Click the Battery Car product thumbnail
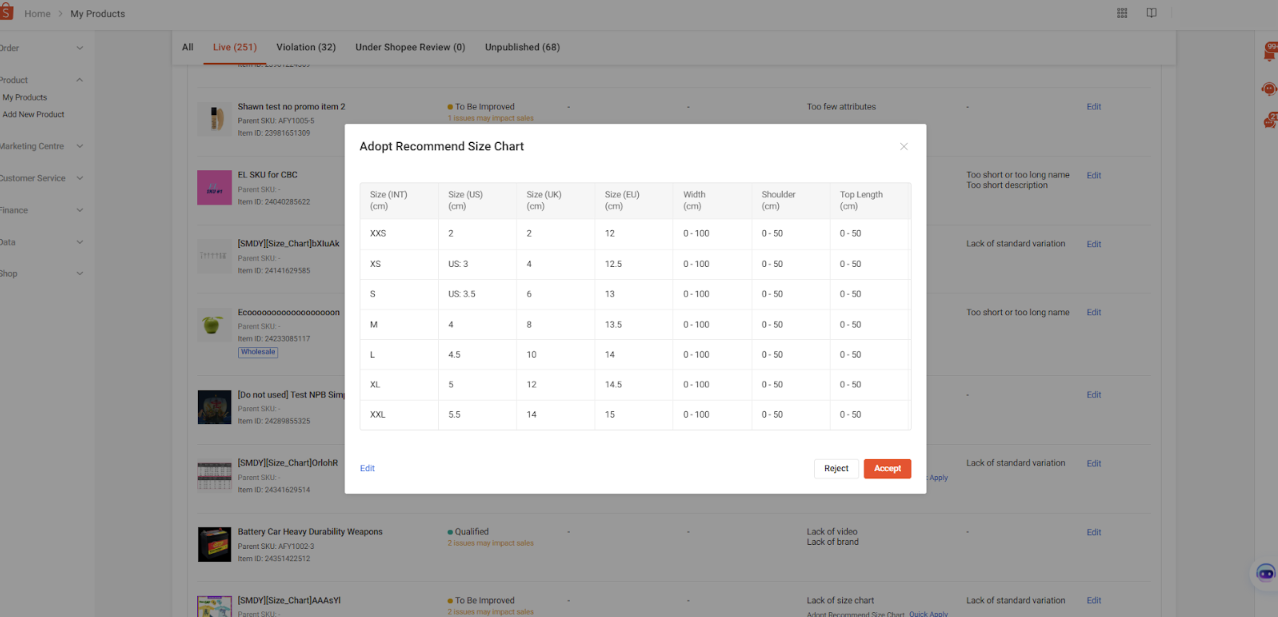The image size is (1278, 617). (214, 544)
